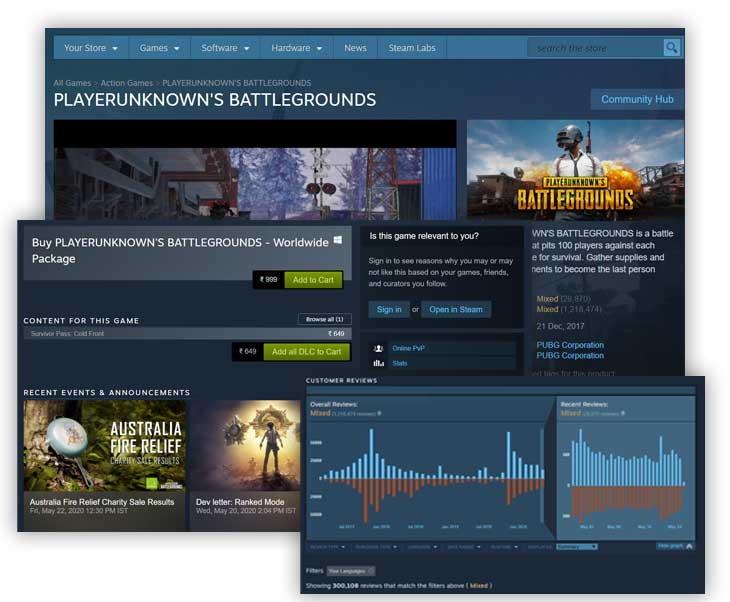Open the Steam Labs menu item
The width and height of the screenshot is (730, 602).
pos(412,48)
